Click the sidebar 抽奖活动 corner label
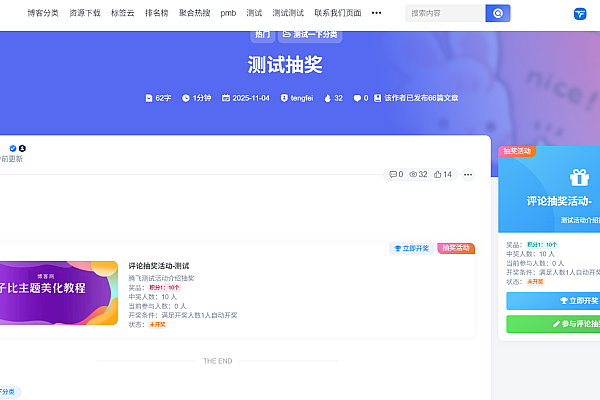600x400 pixels. coord(517,151)
